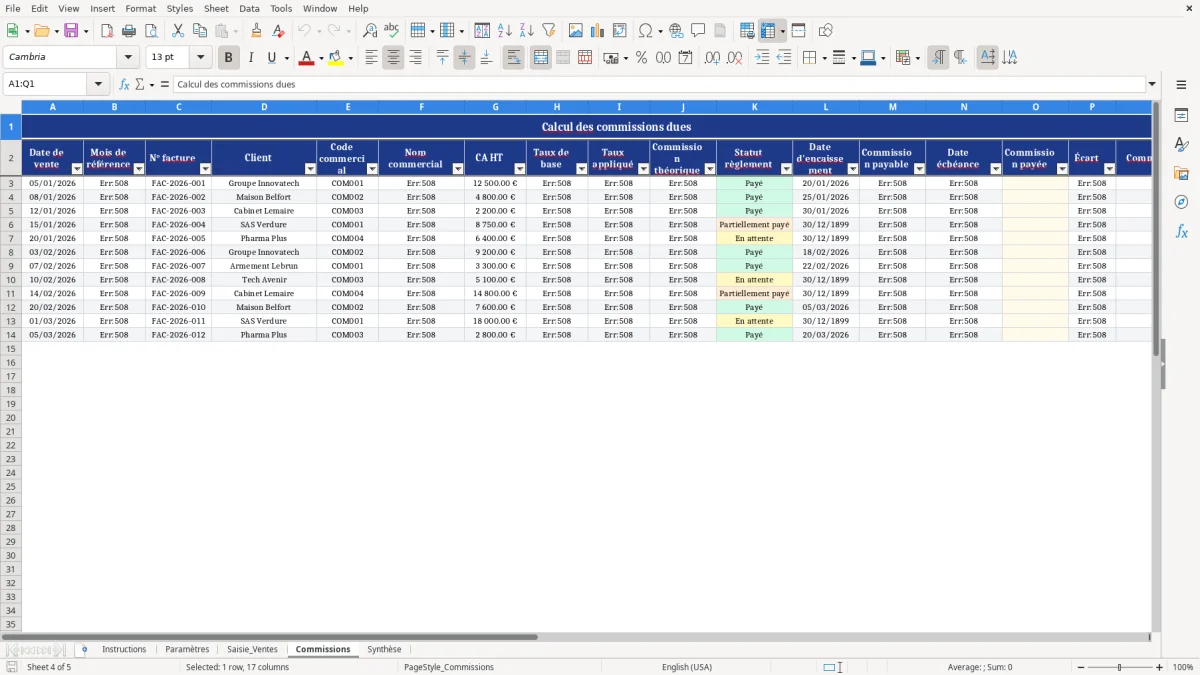Expand the formula bar
This screenshot has width=1200, height=675.
1152,84
